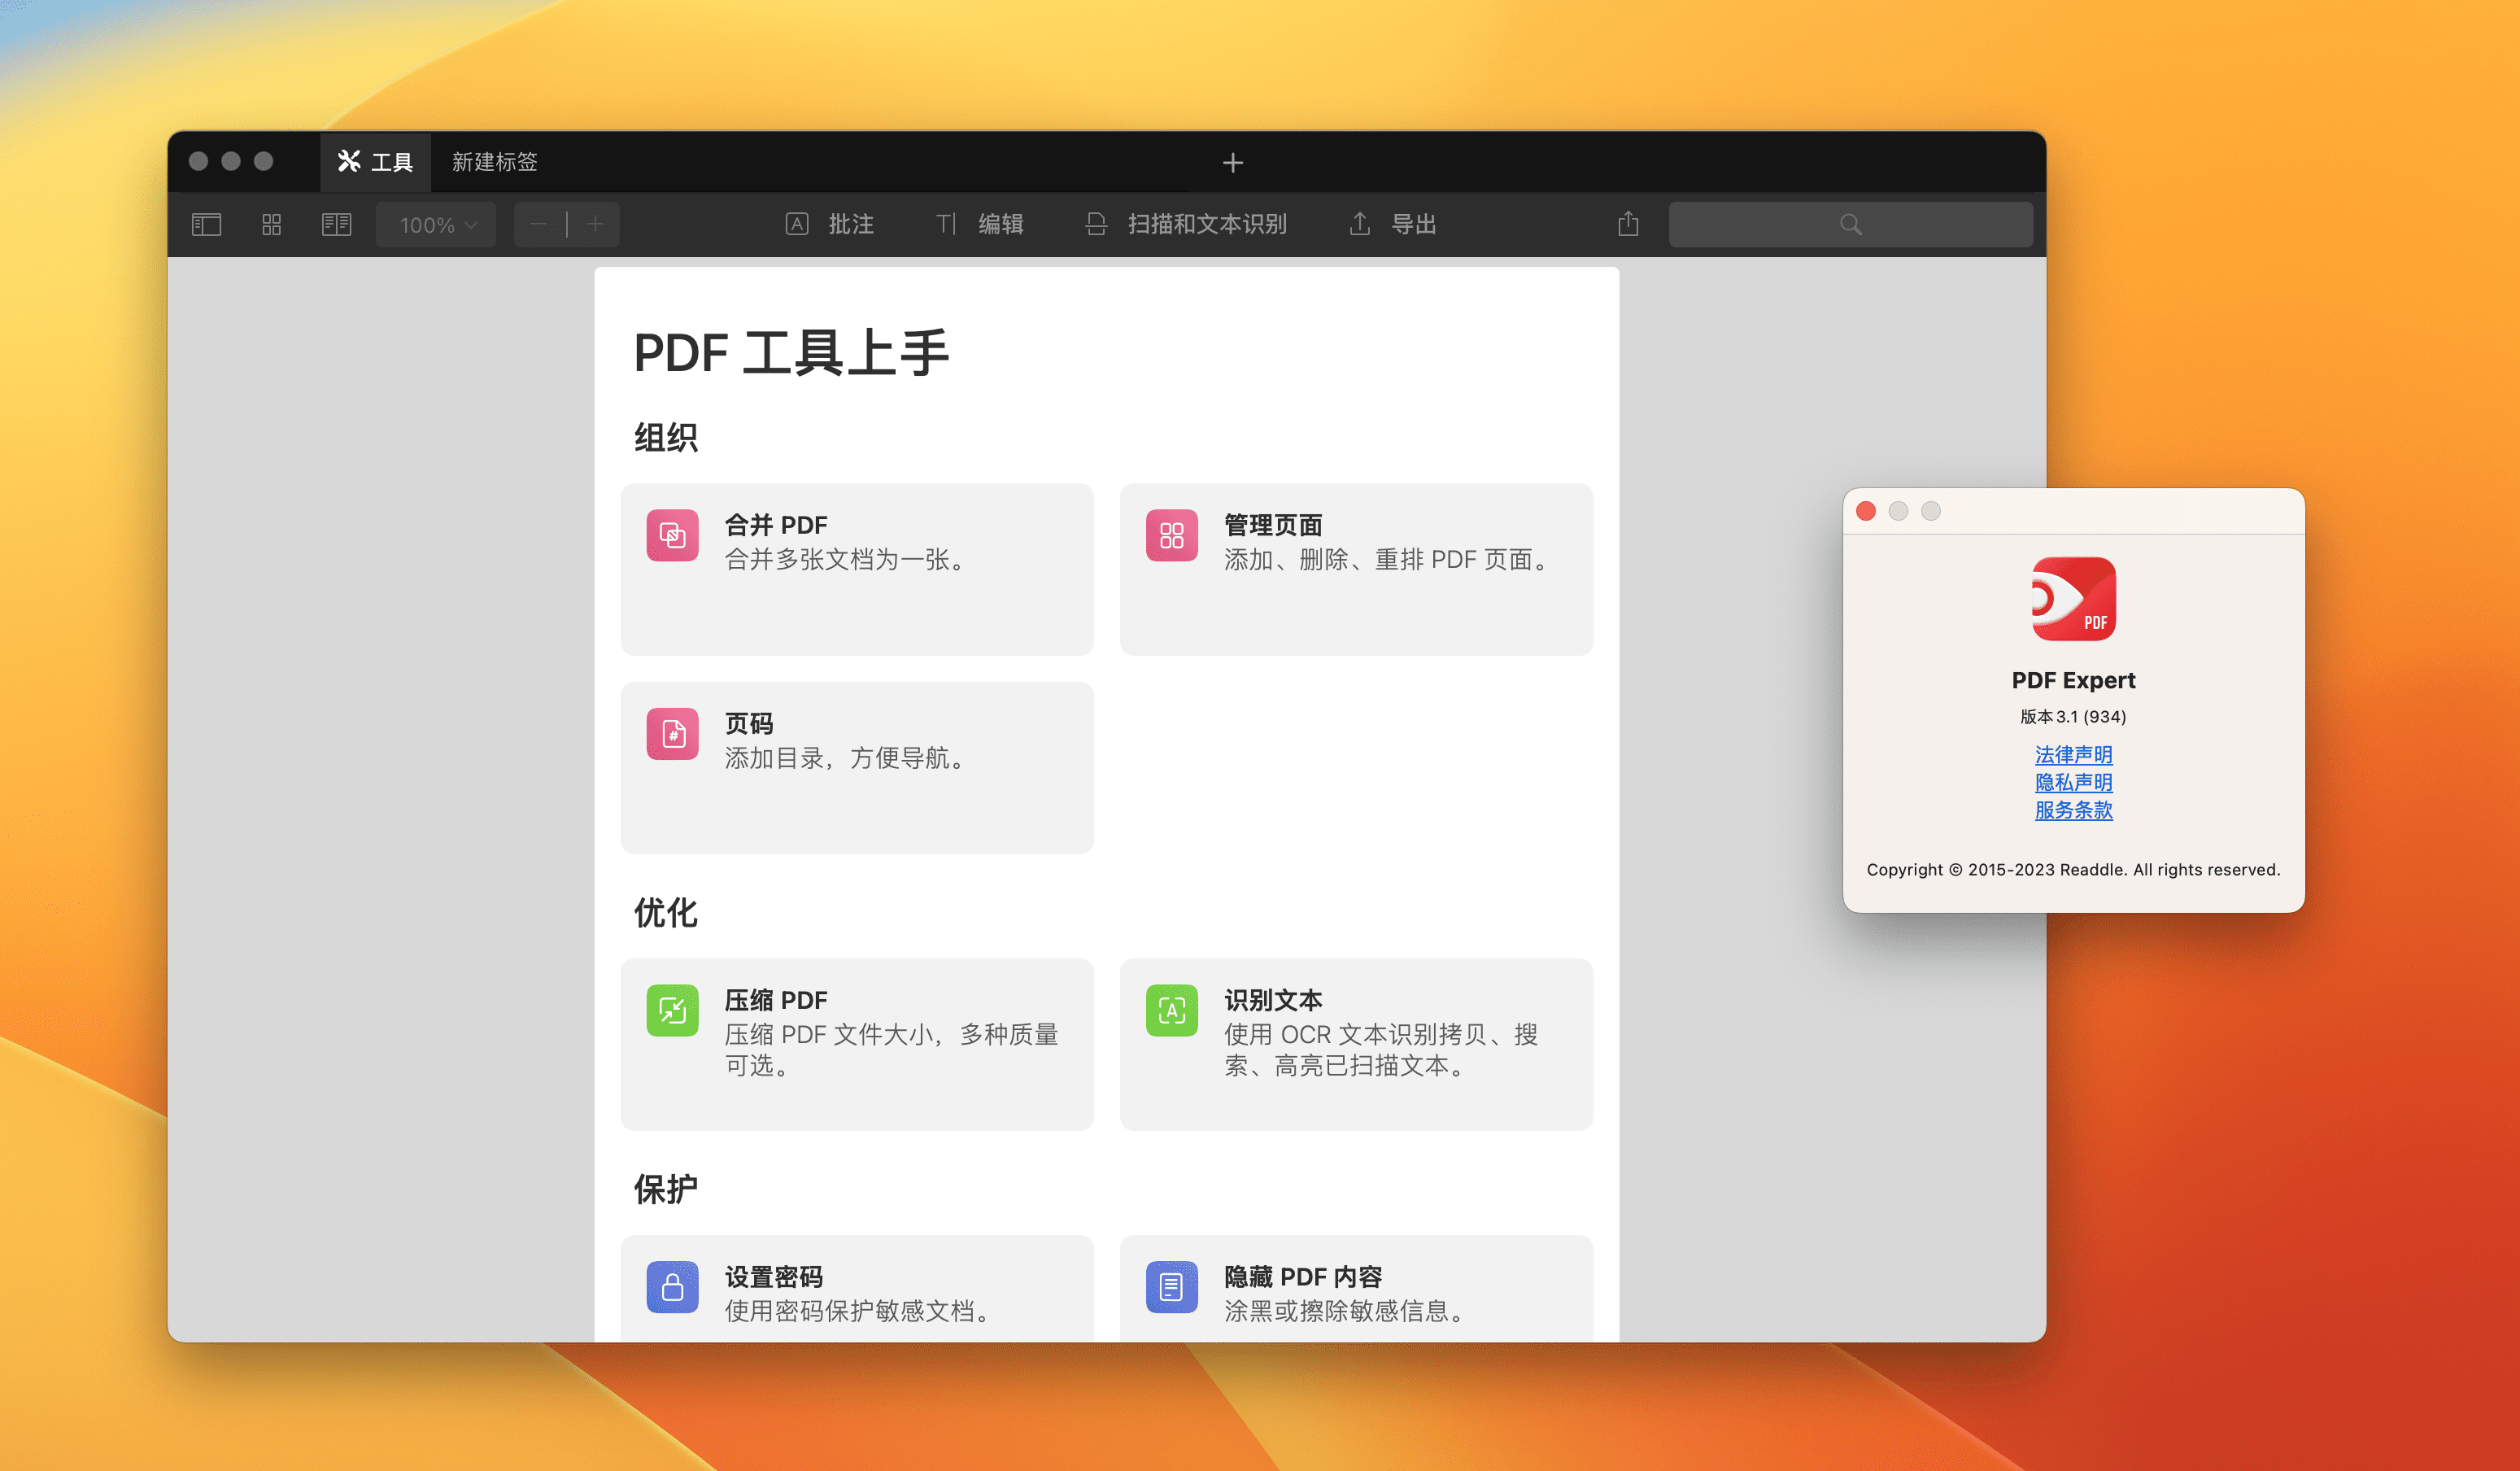Click the zoom in plus button
The width and height of the screenshot is (2520, 1471).
point(595,224)
